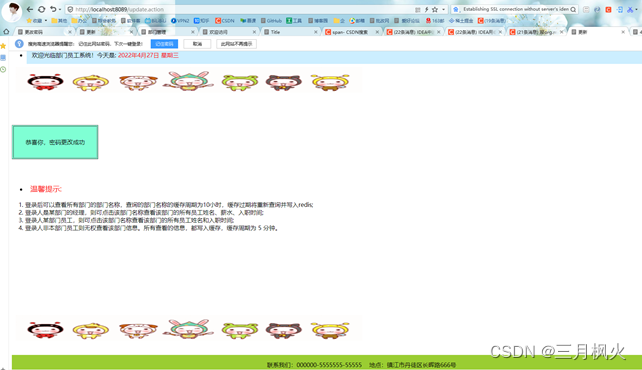The height and width of the screenshot is (370, 642).
Task: Focus the search box showing SSL text
Action: tap(515, 9)
